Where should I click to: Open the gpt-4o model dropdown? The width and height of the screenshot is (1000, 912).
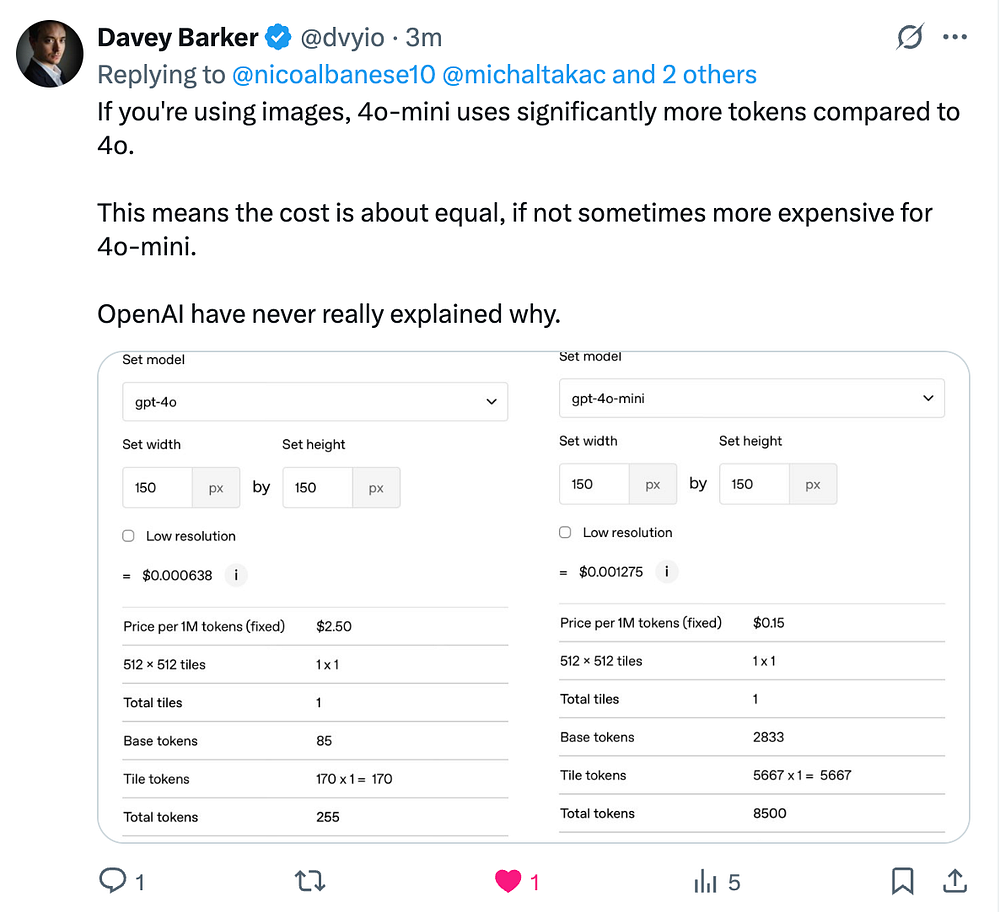[315, 402]
